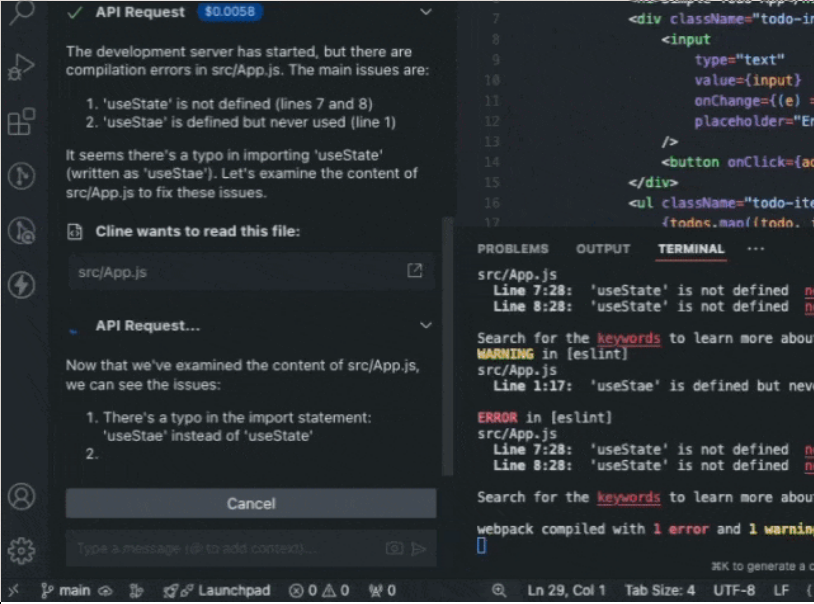Click the second keywords link in terminal
Image resolution: width=814 pixels, height=604 pixels.
(x=629, y=498)
